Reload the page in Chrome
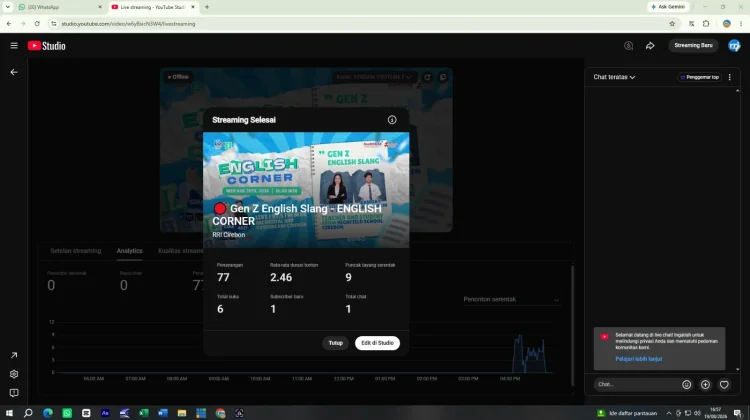The height and width of the screenshot is (420, 750). point(37,23)
